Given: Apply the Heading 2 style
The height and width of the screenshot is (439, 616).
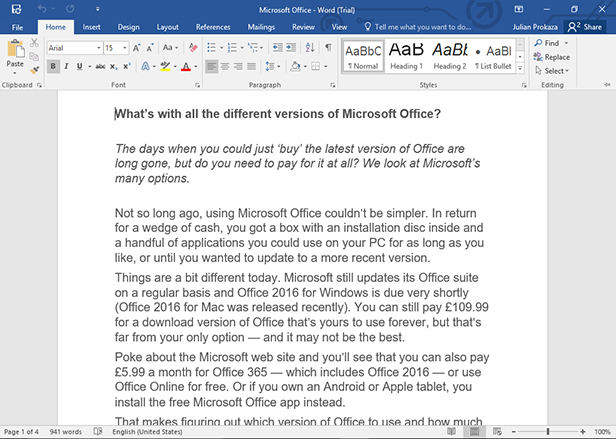Looking at the screenshot, I should (450, 56).
